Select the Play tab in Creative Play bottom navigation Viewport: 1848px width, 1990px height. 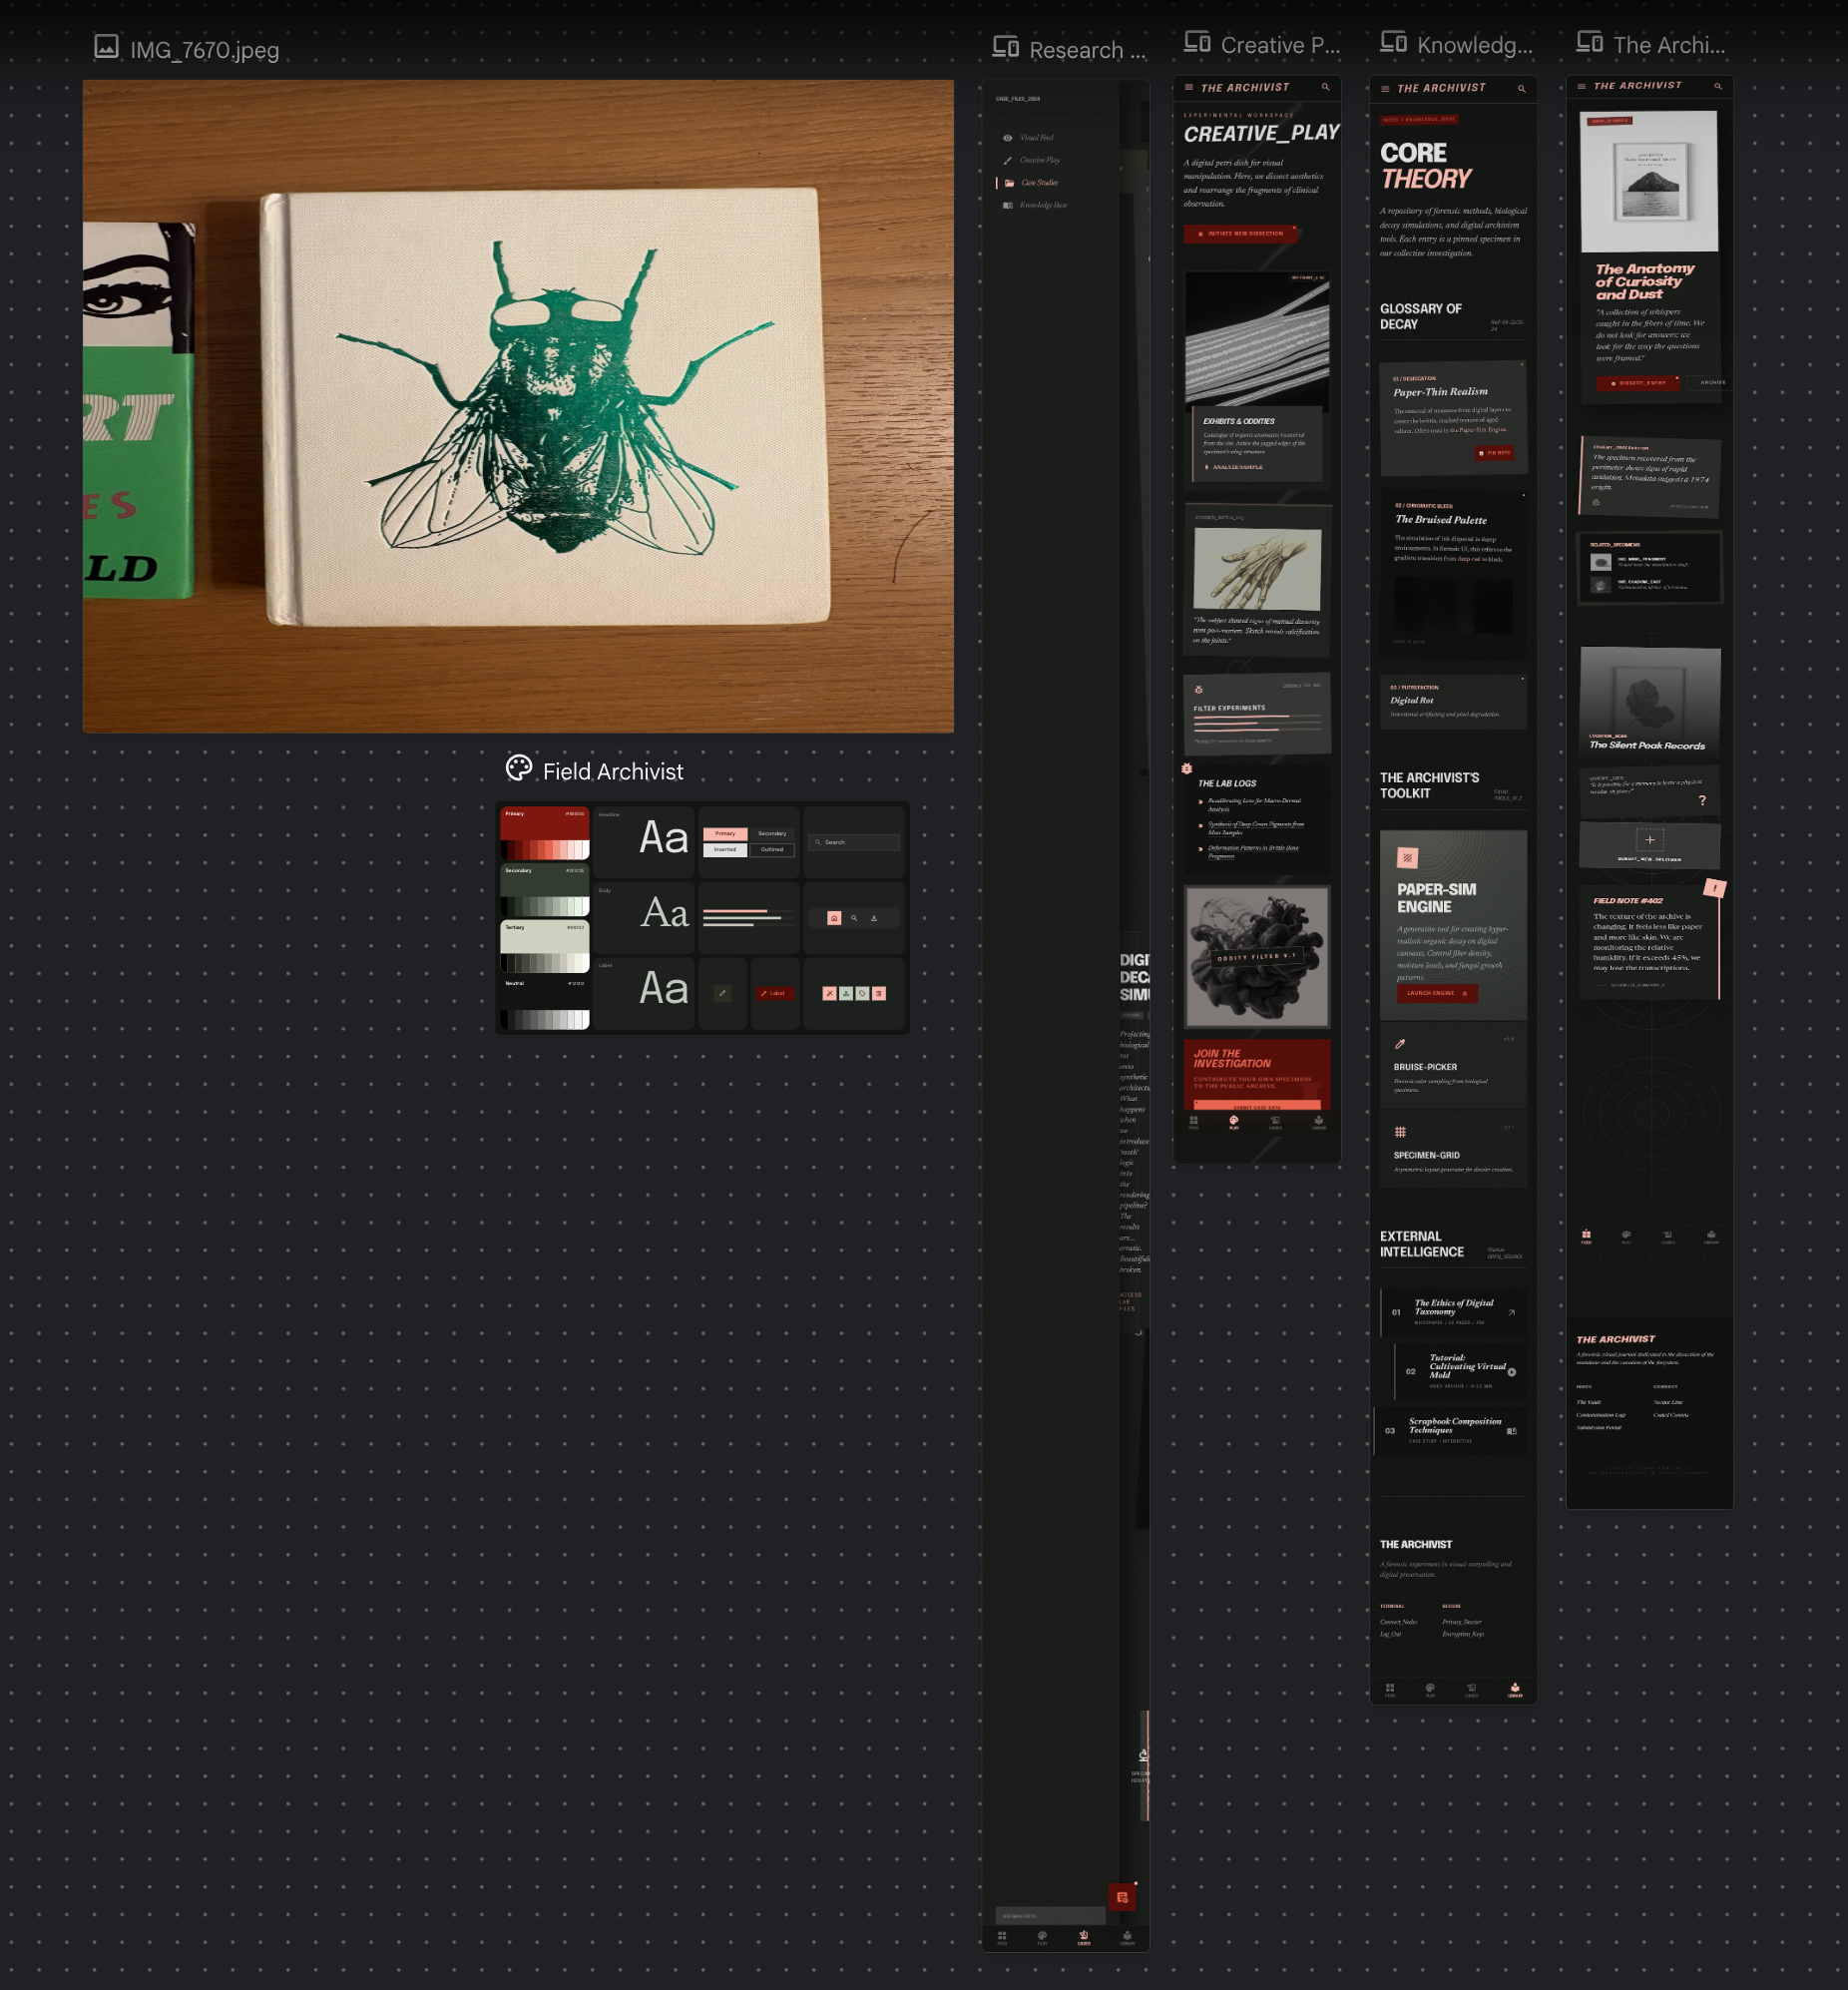click(1233, 1122)
